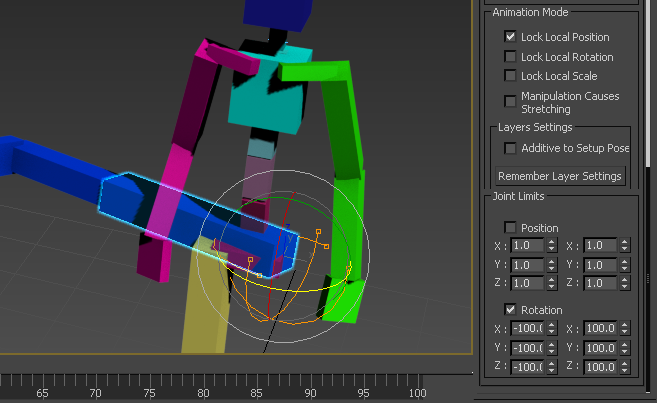Screen dimensions: 657x403
Task: Click spinner on Position Y maximum
Action: 625,265
